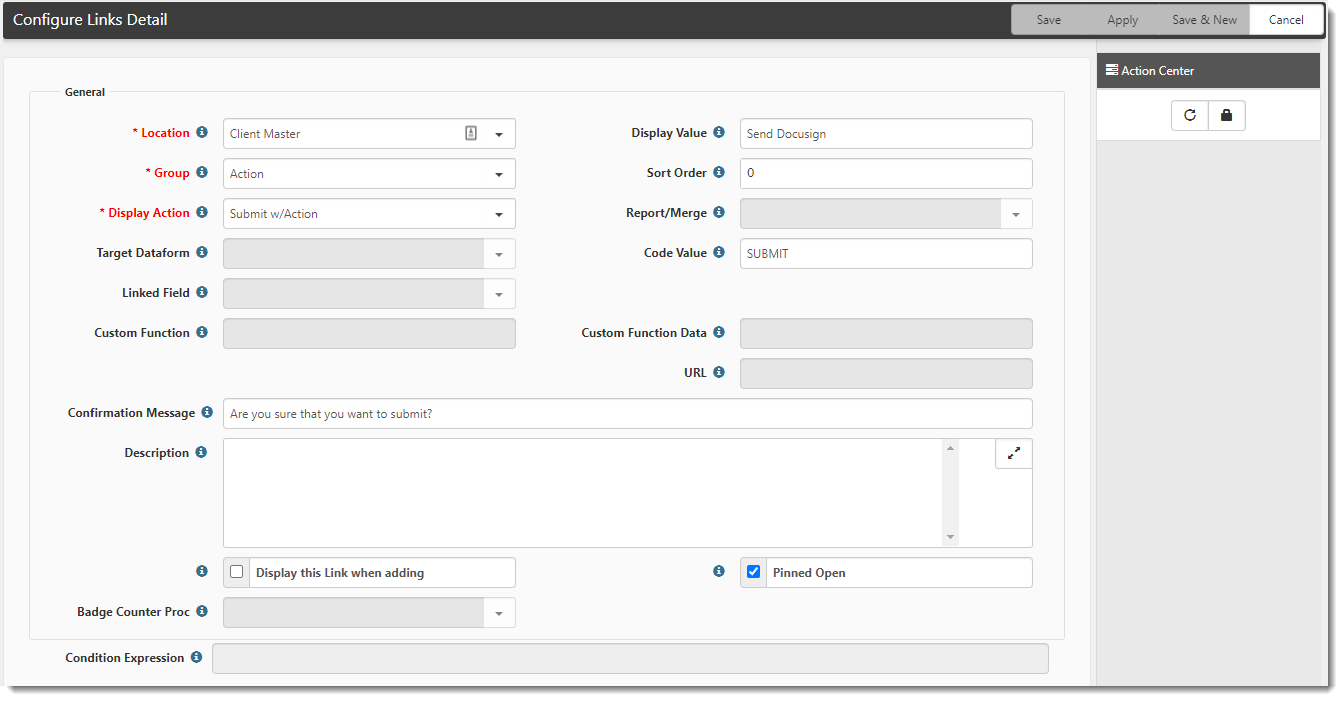
Task: Expand the Display Action dropdown
Action: (499, 214)
